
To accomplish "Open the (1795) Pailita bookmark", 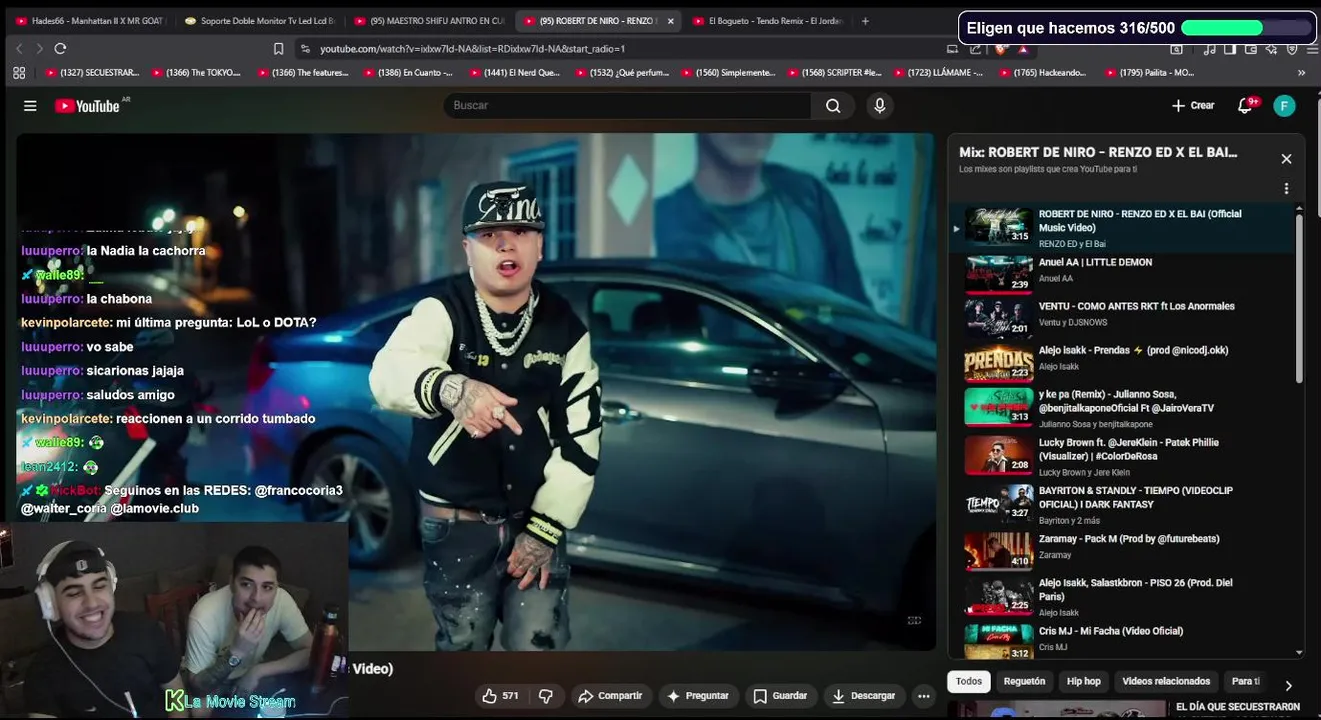I will [x=1151, y=73].
